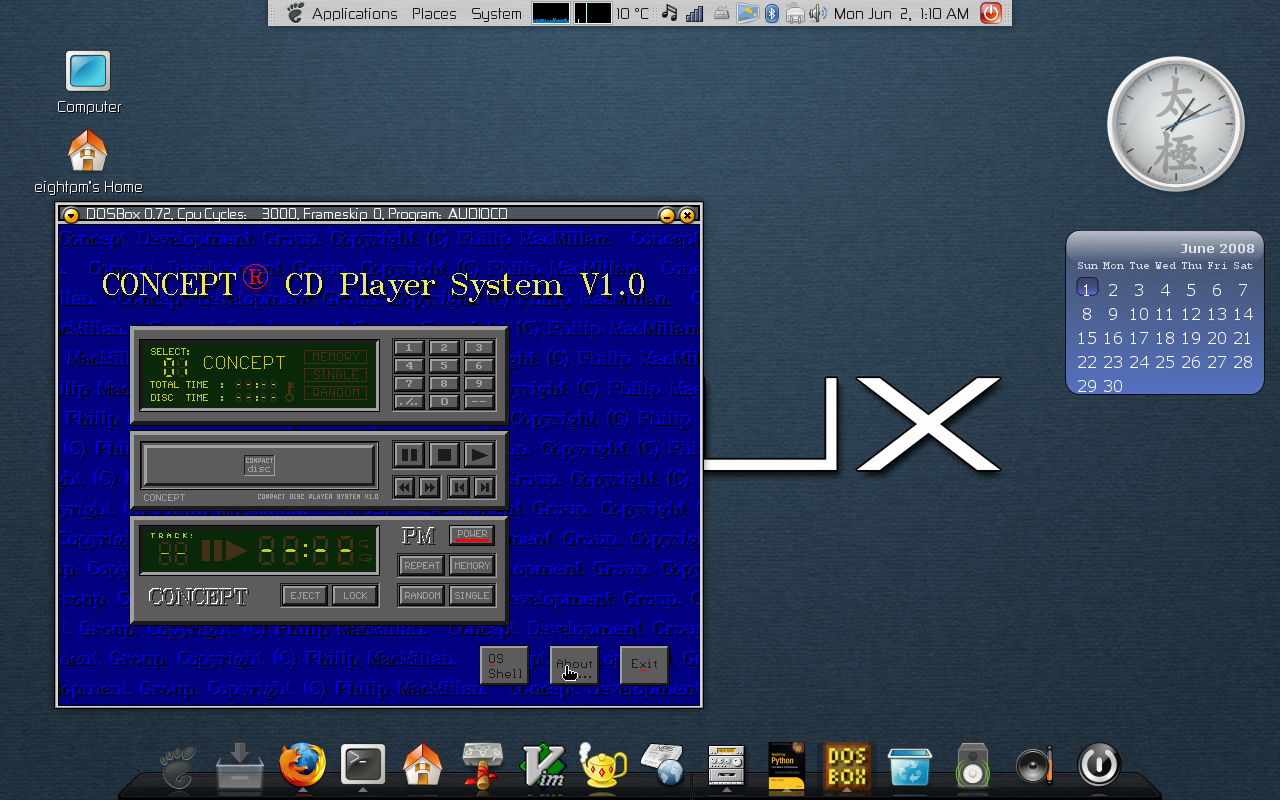This screenshot has height=800, width=1280.
Task: Start CD playback with play button
Action: point(479,455)
